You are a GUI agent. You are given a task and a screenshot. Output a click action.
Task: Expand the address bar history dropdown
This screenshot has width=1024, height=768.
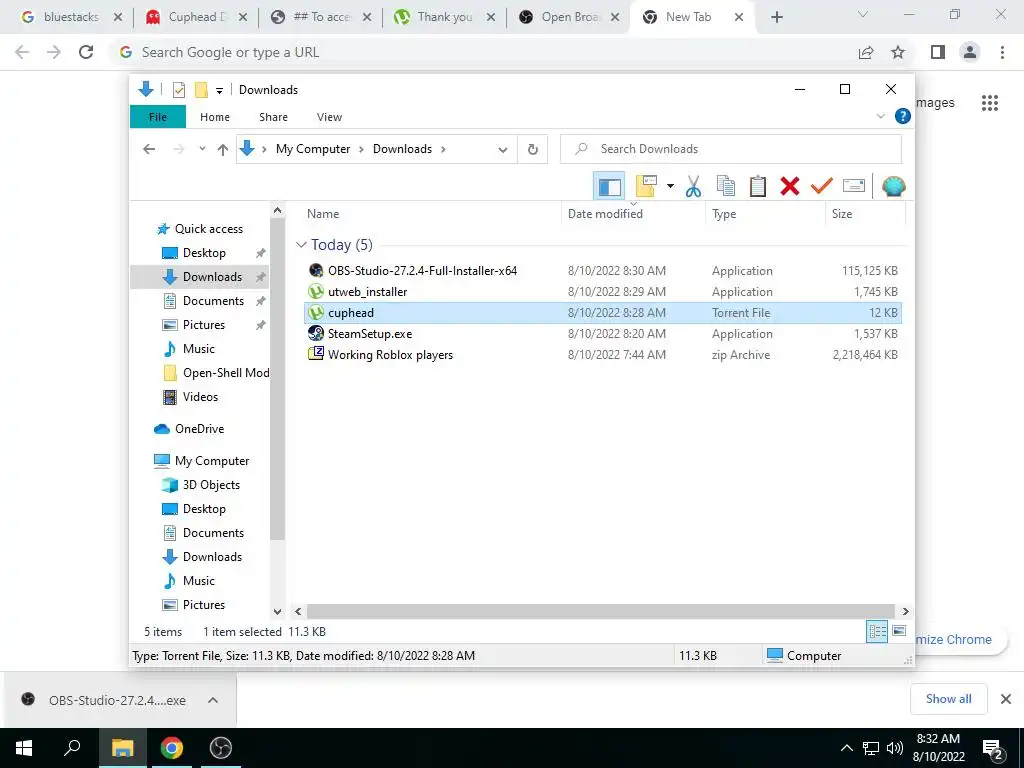[502, 150]
